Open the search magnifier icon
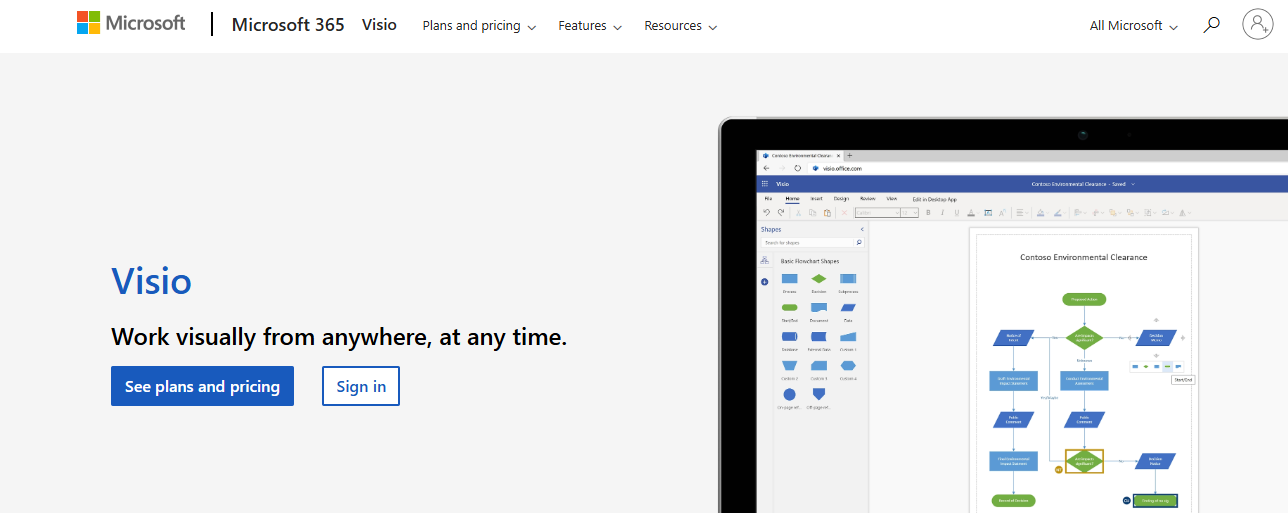 click(x=1211, y=25)
